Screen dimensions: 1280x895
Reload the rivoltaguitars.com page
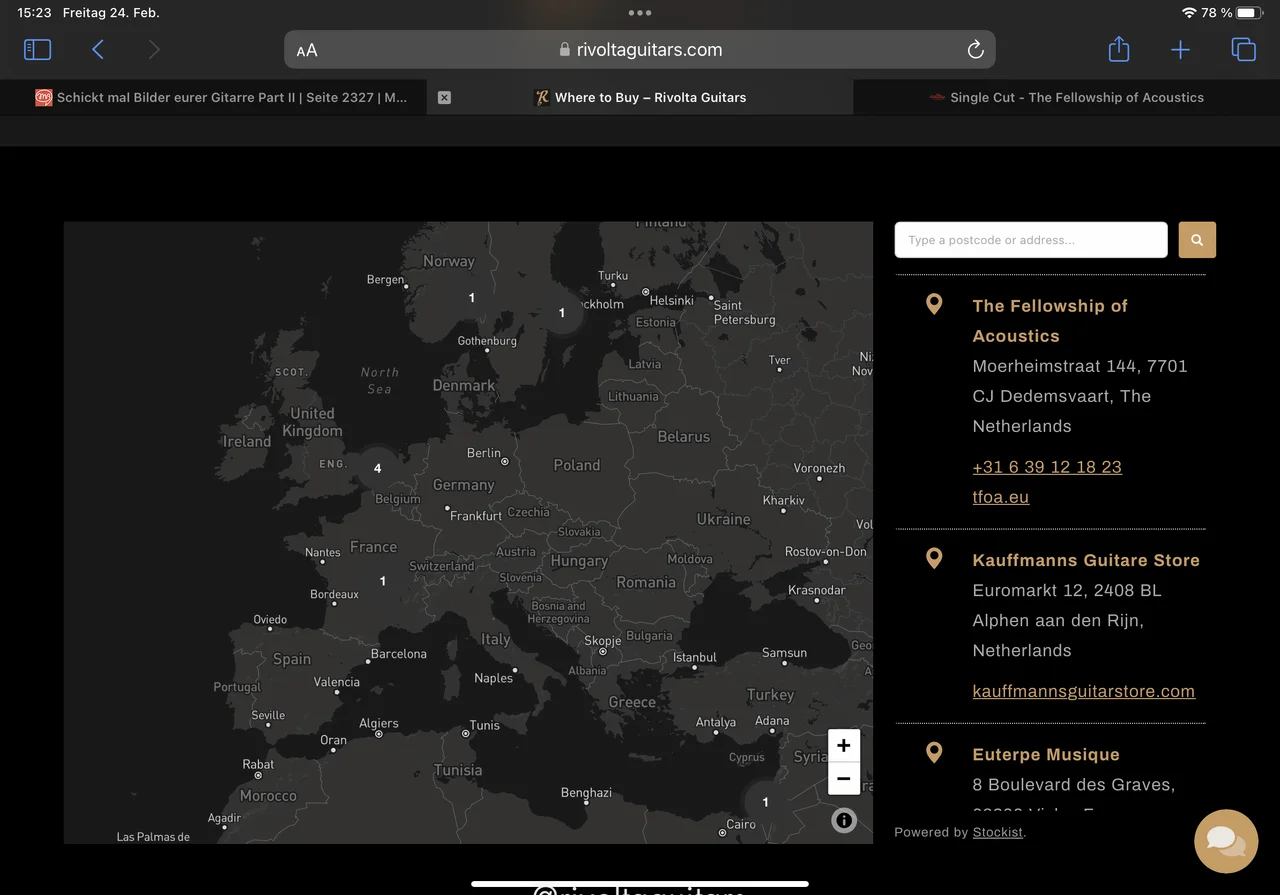[975, 50]
